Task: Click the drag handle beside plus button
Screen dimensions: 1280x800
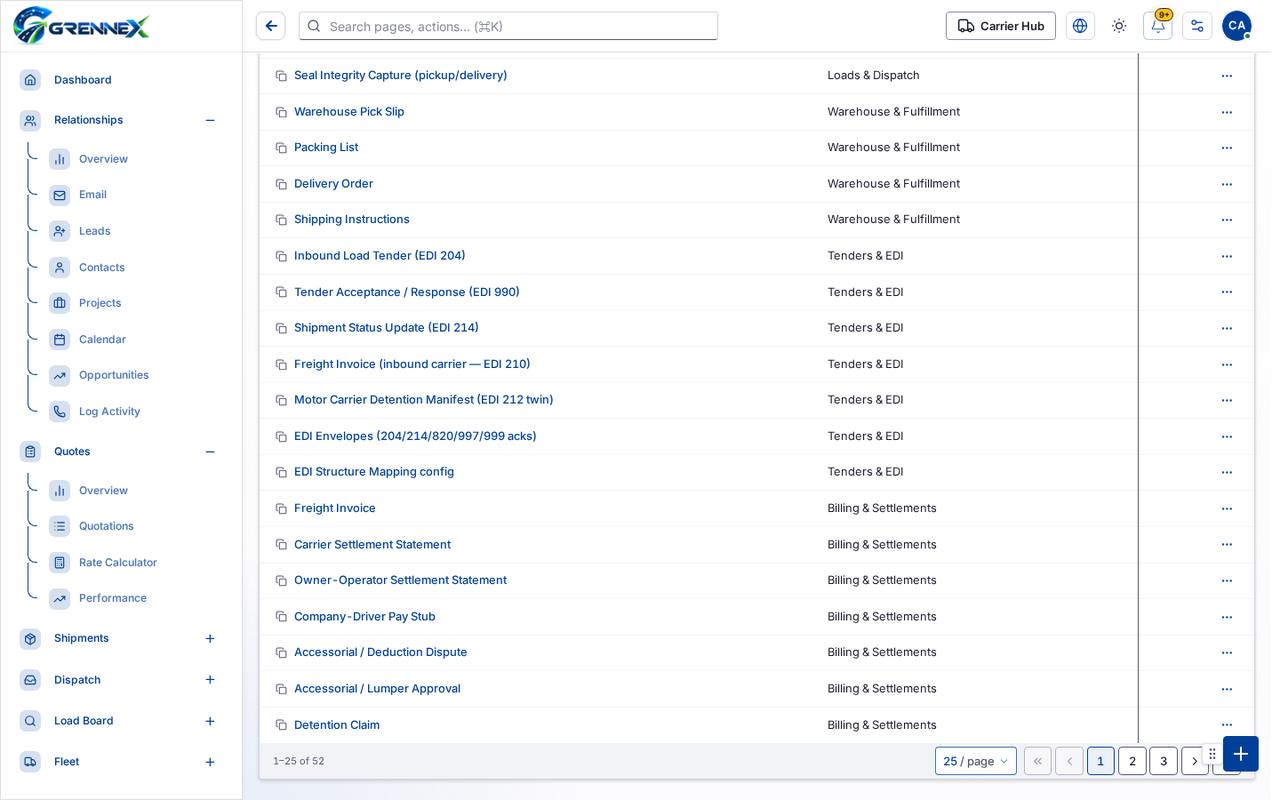Action: point(1212,754)
